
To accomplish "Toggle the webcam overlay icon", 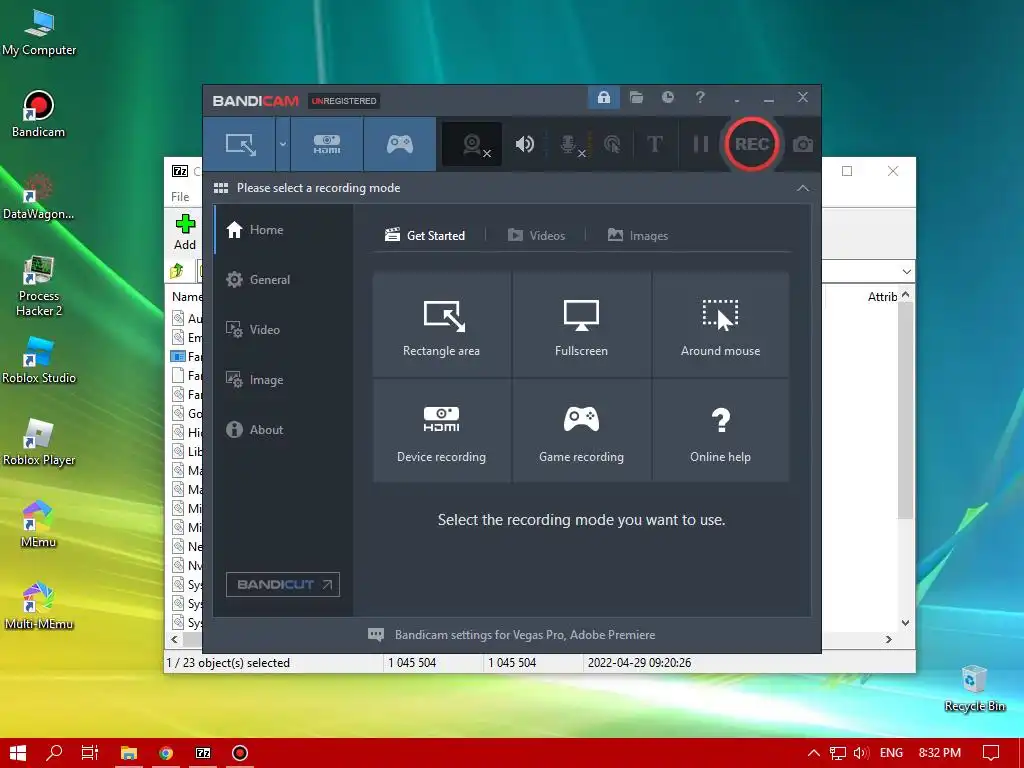I will point(472,144).
